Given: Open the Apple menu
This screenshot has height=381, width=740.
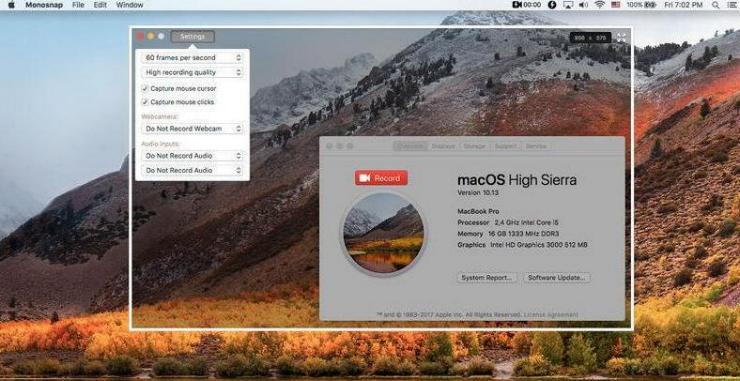Looking at the screenshot, I should [x=11, y=5].
